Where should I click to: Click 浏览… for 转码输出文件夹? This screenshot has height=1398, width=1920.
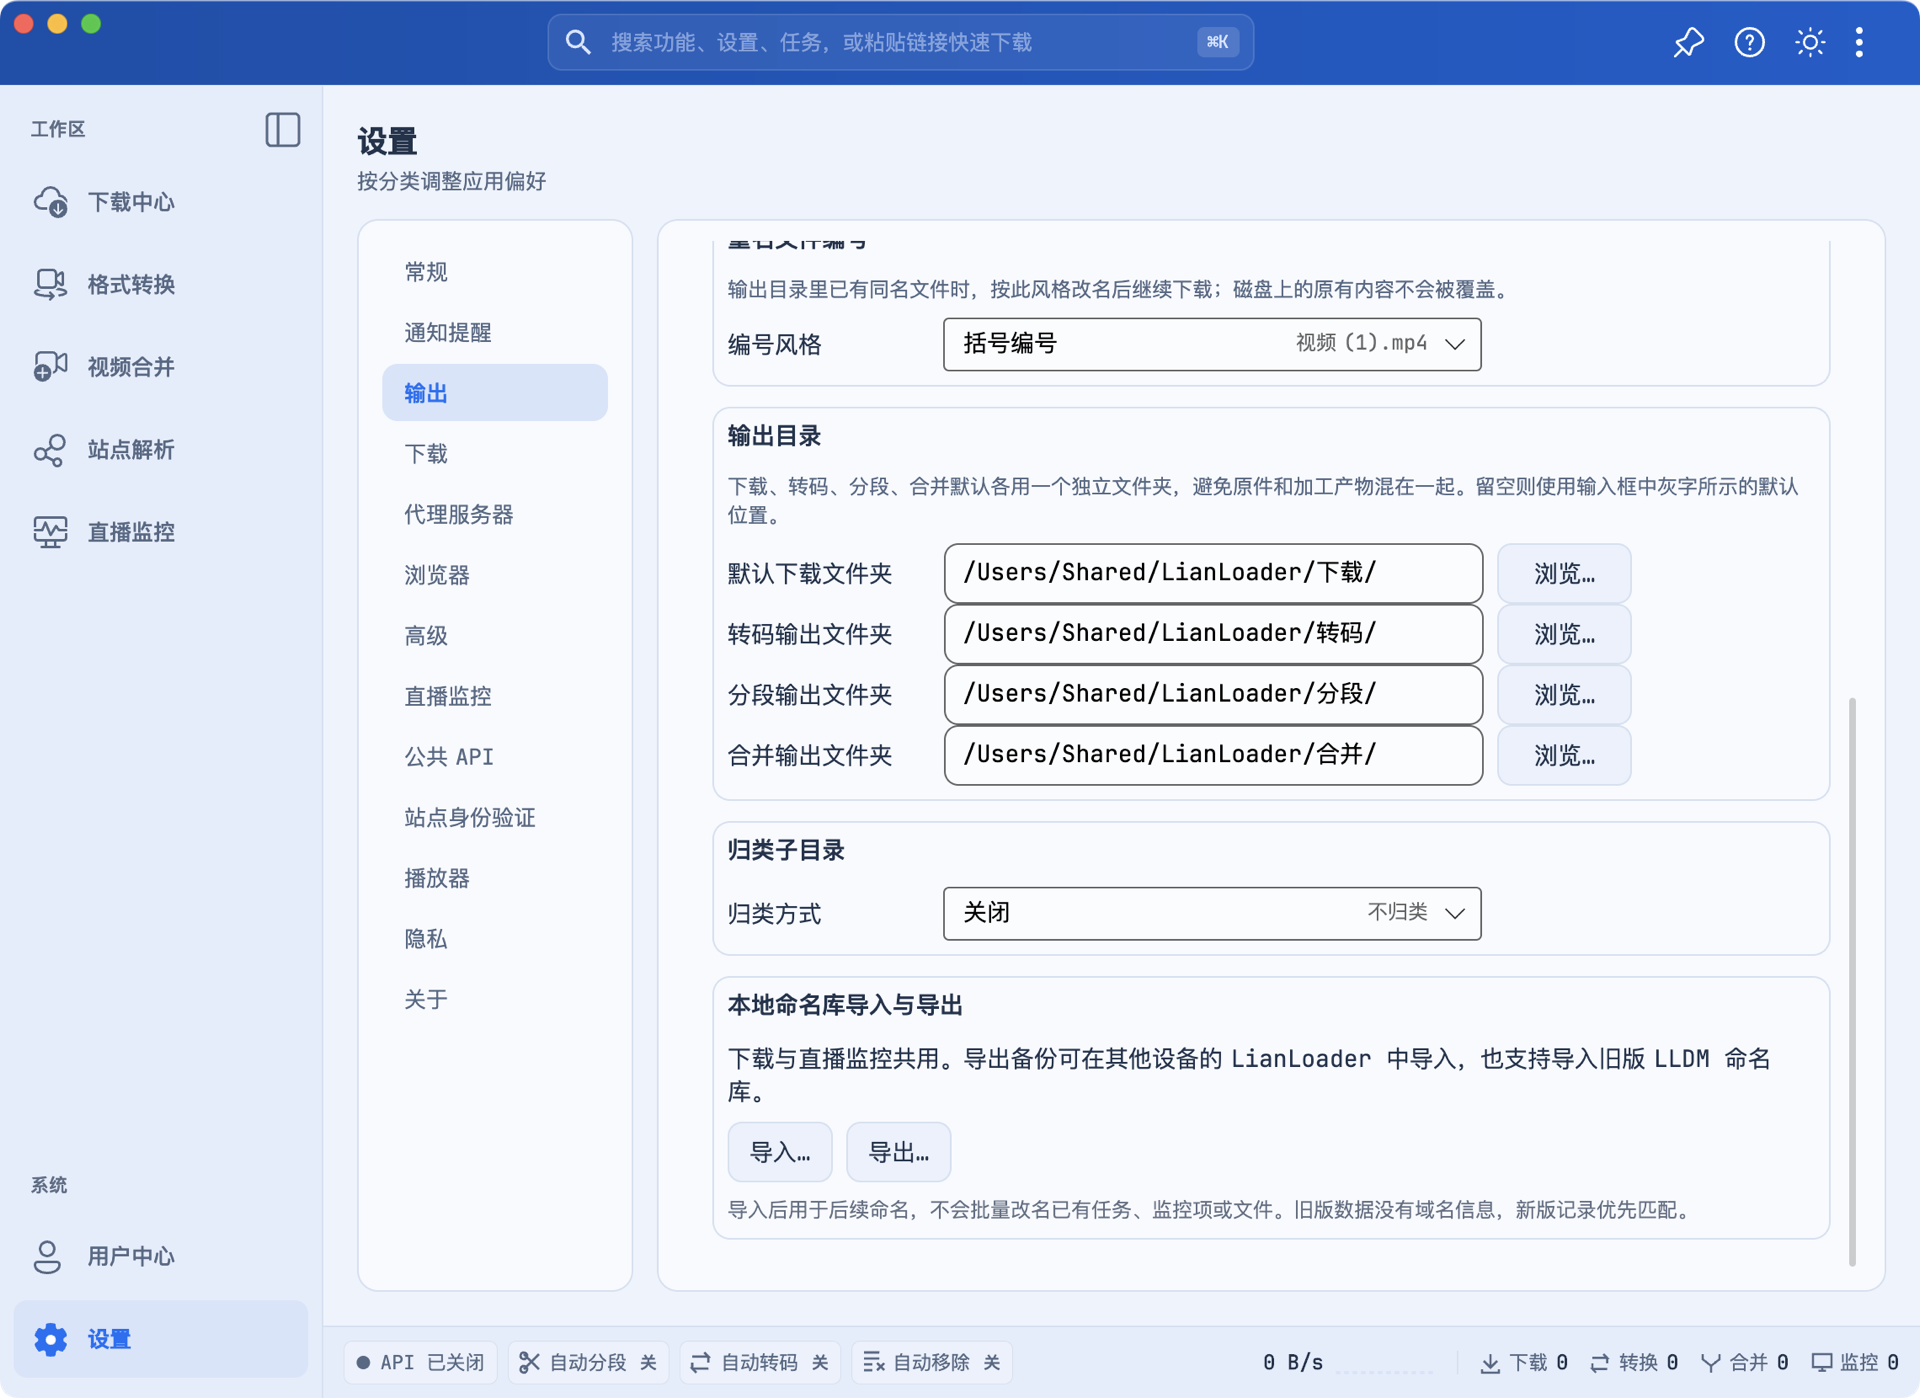point(1564,634)
